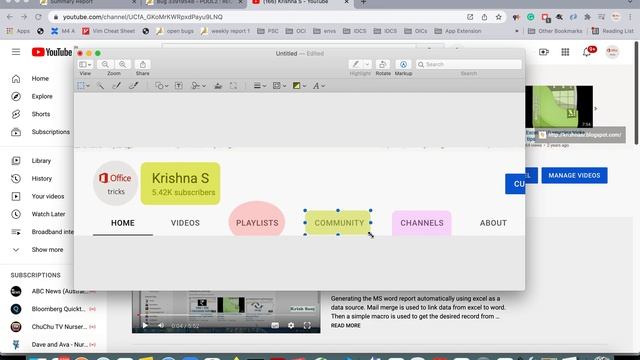Open the Shapes tool menu
640x360 pixels.
(x=162, y=86)
